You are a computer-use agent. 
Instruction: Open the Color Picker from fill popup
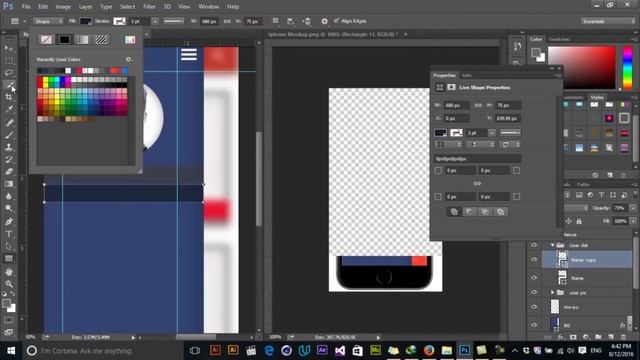click(x=130, y=40)
